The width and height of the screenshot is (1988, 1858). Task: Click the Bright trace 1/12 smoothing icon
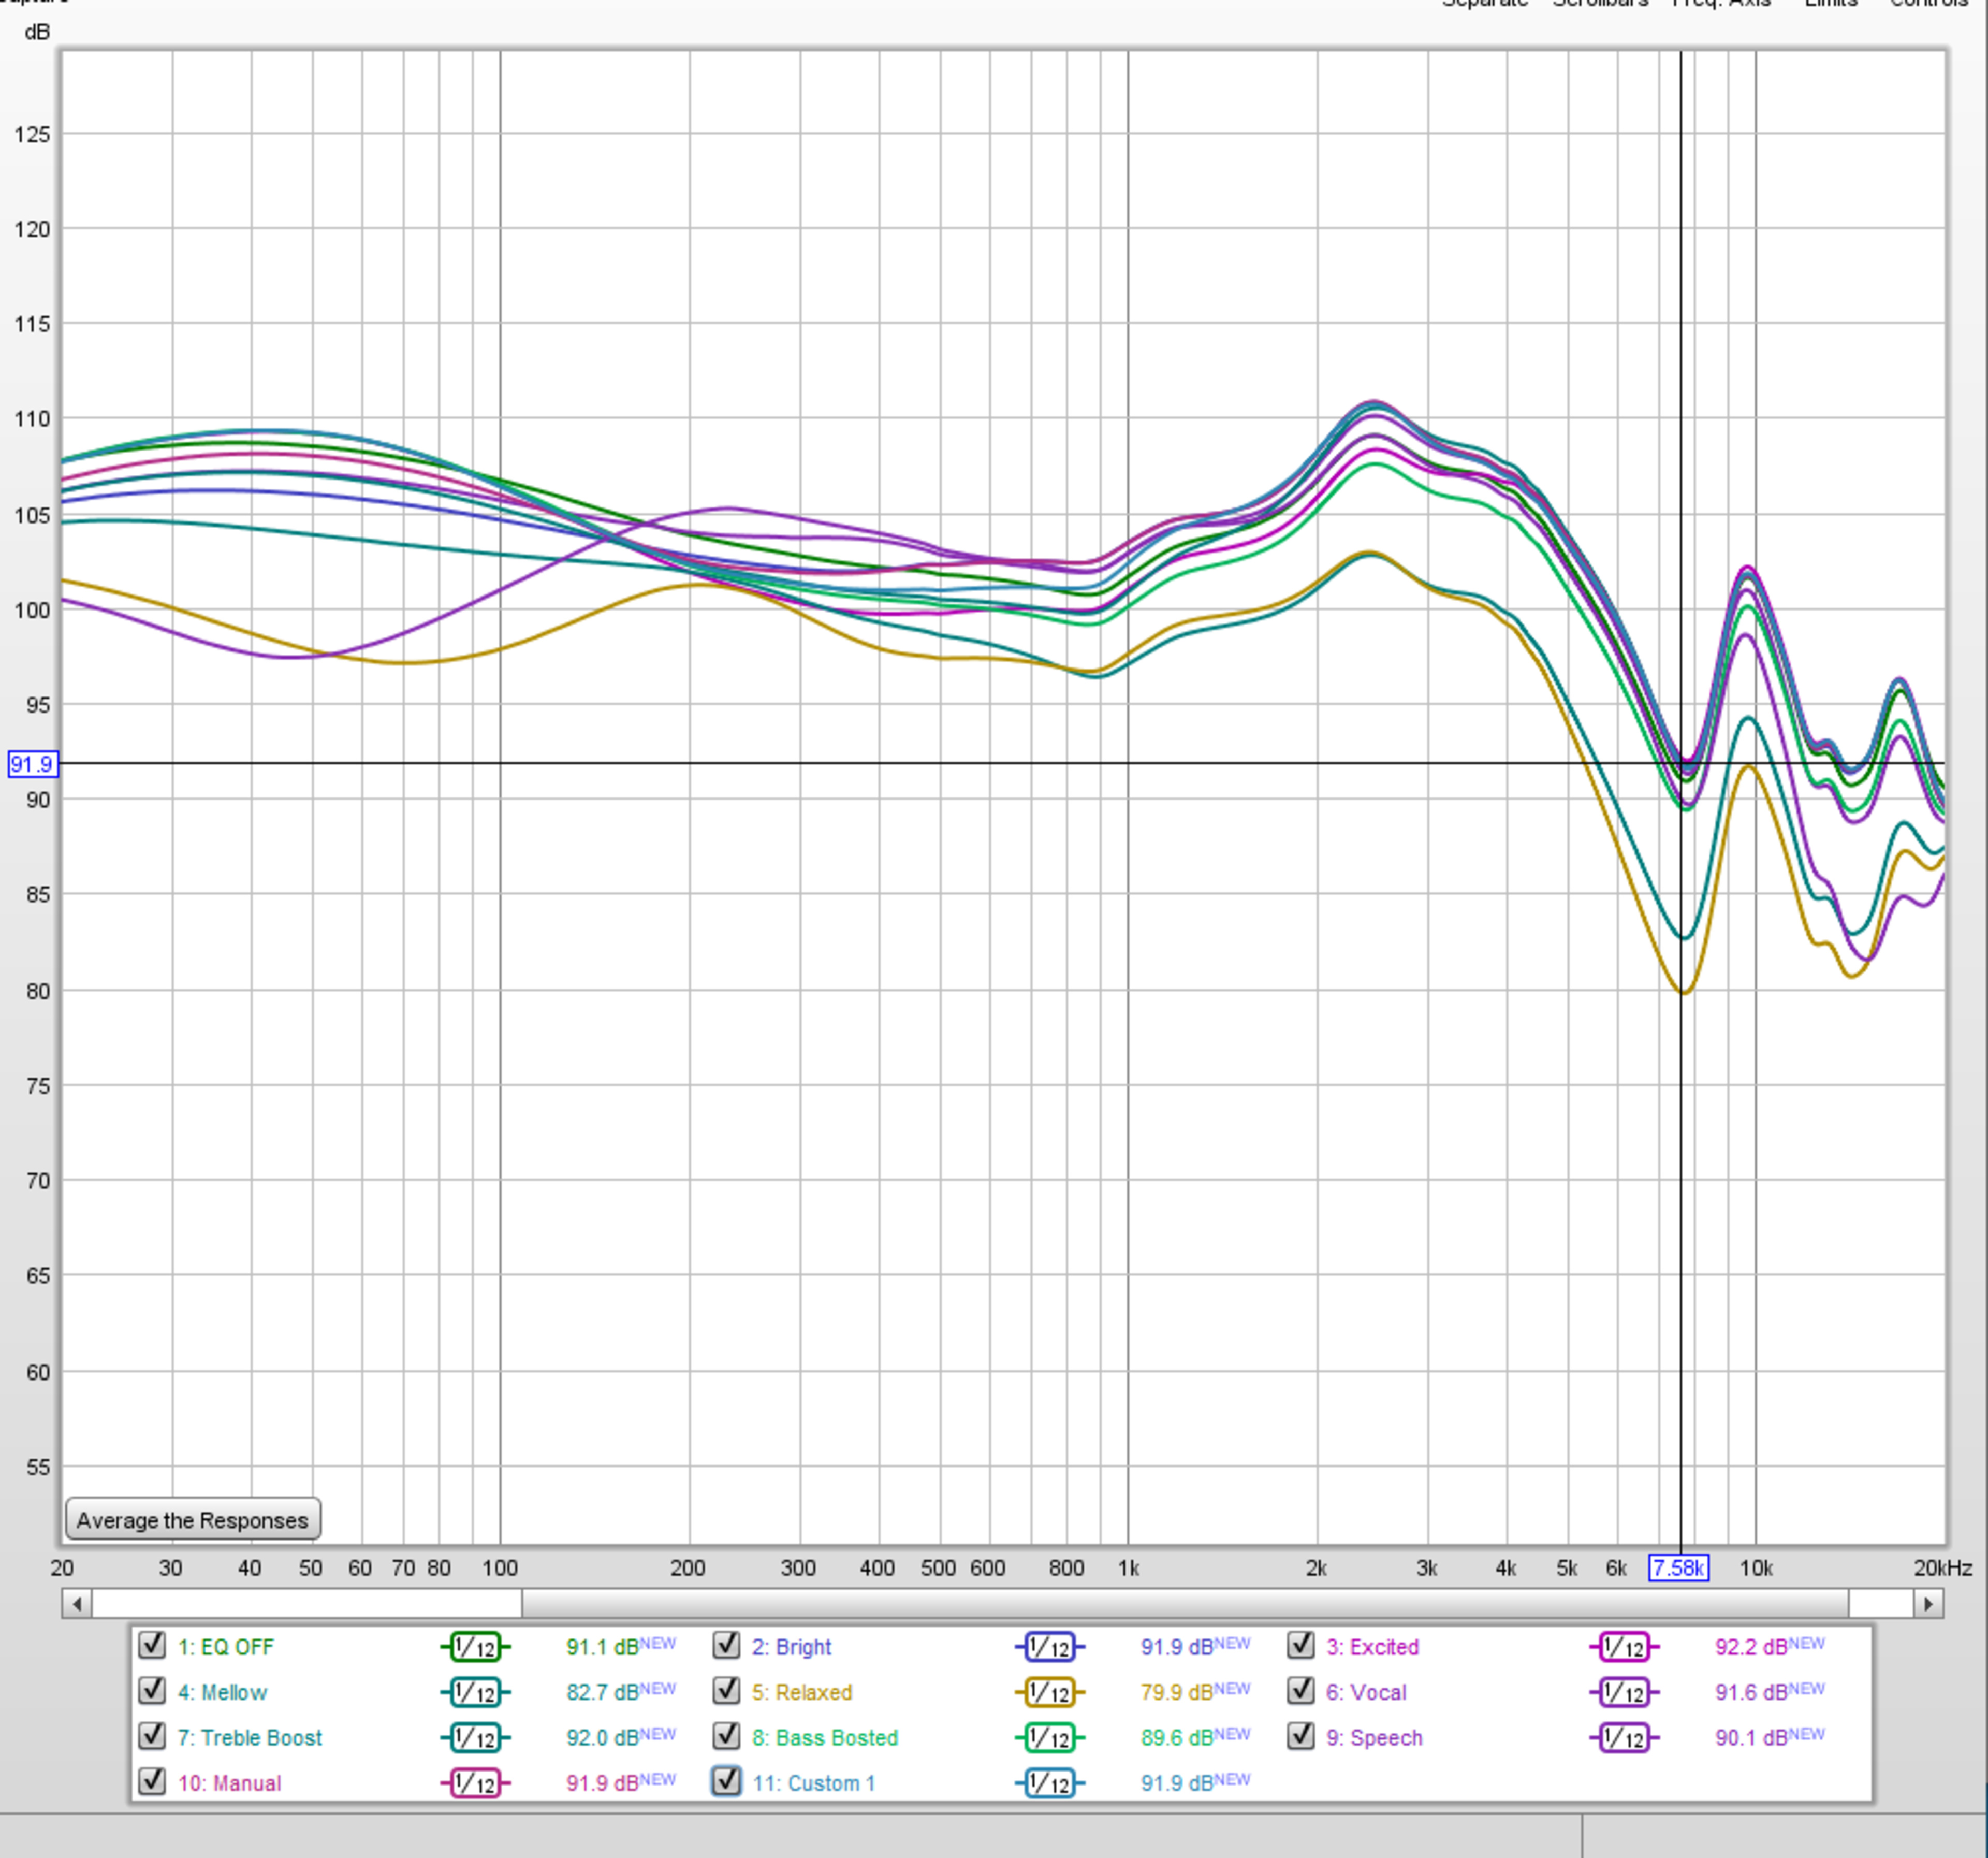pos(1049,1647)
